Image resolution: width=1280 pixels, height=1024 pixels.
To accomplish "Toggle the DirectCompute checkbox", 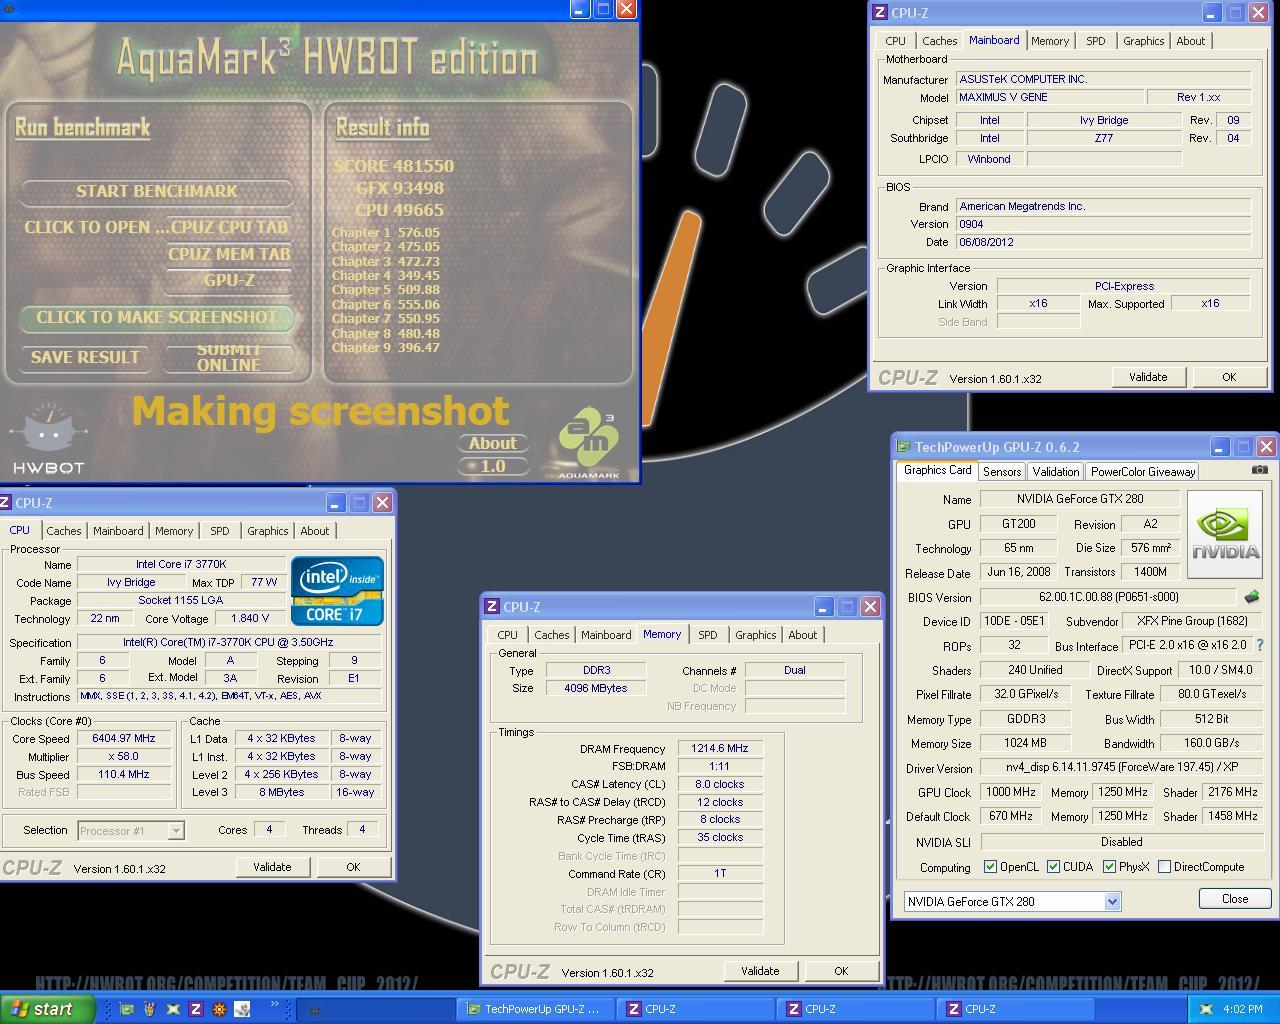I will coord(1164,867).
